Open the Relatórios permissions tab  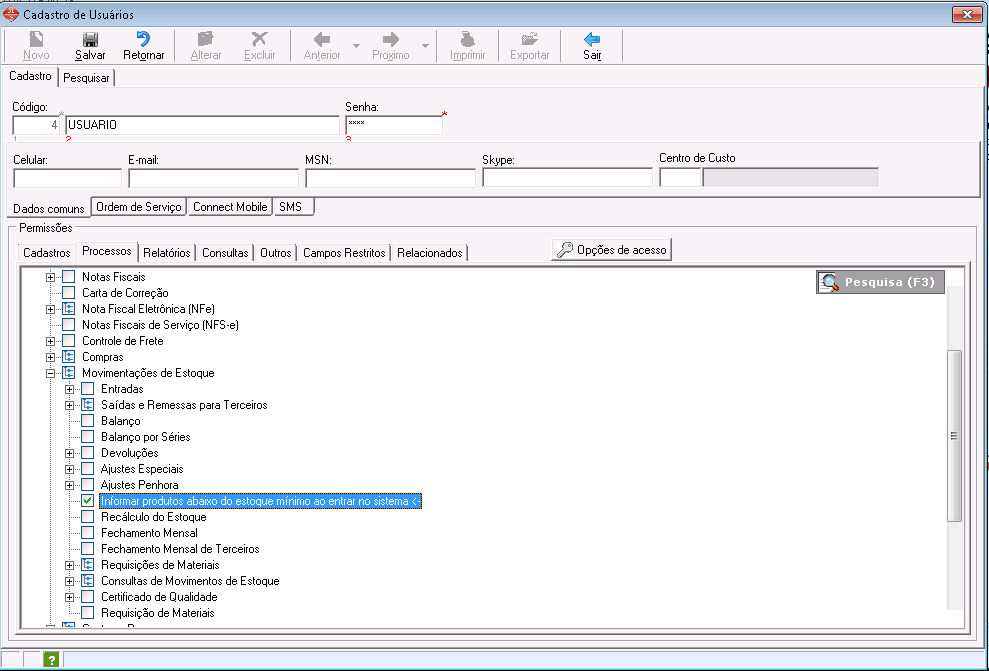pyautogui.click(x=167, y=253)
